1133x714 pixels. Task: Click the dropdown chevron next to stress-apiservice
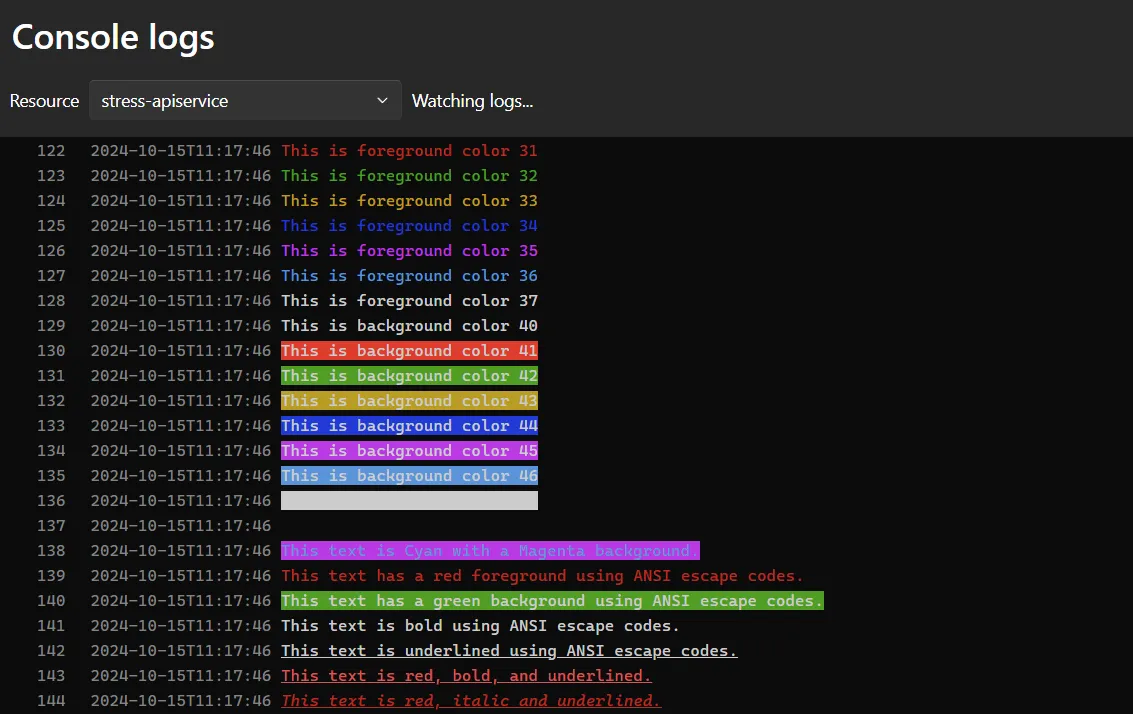coord(381,100)
